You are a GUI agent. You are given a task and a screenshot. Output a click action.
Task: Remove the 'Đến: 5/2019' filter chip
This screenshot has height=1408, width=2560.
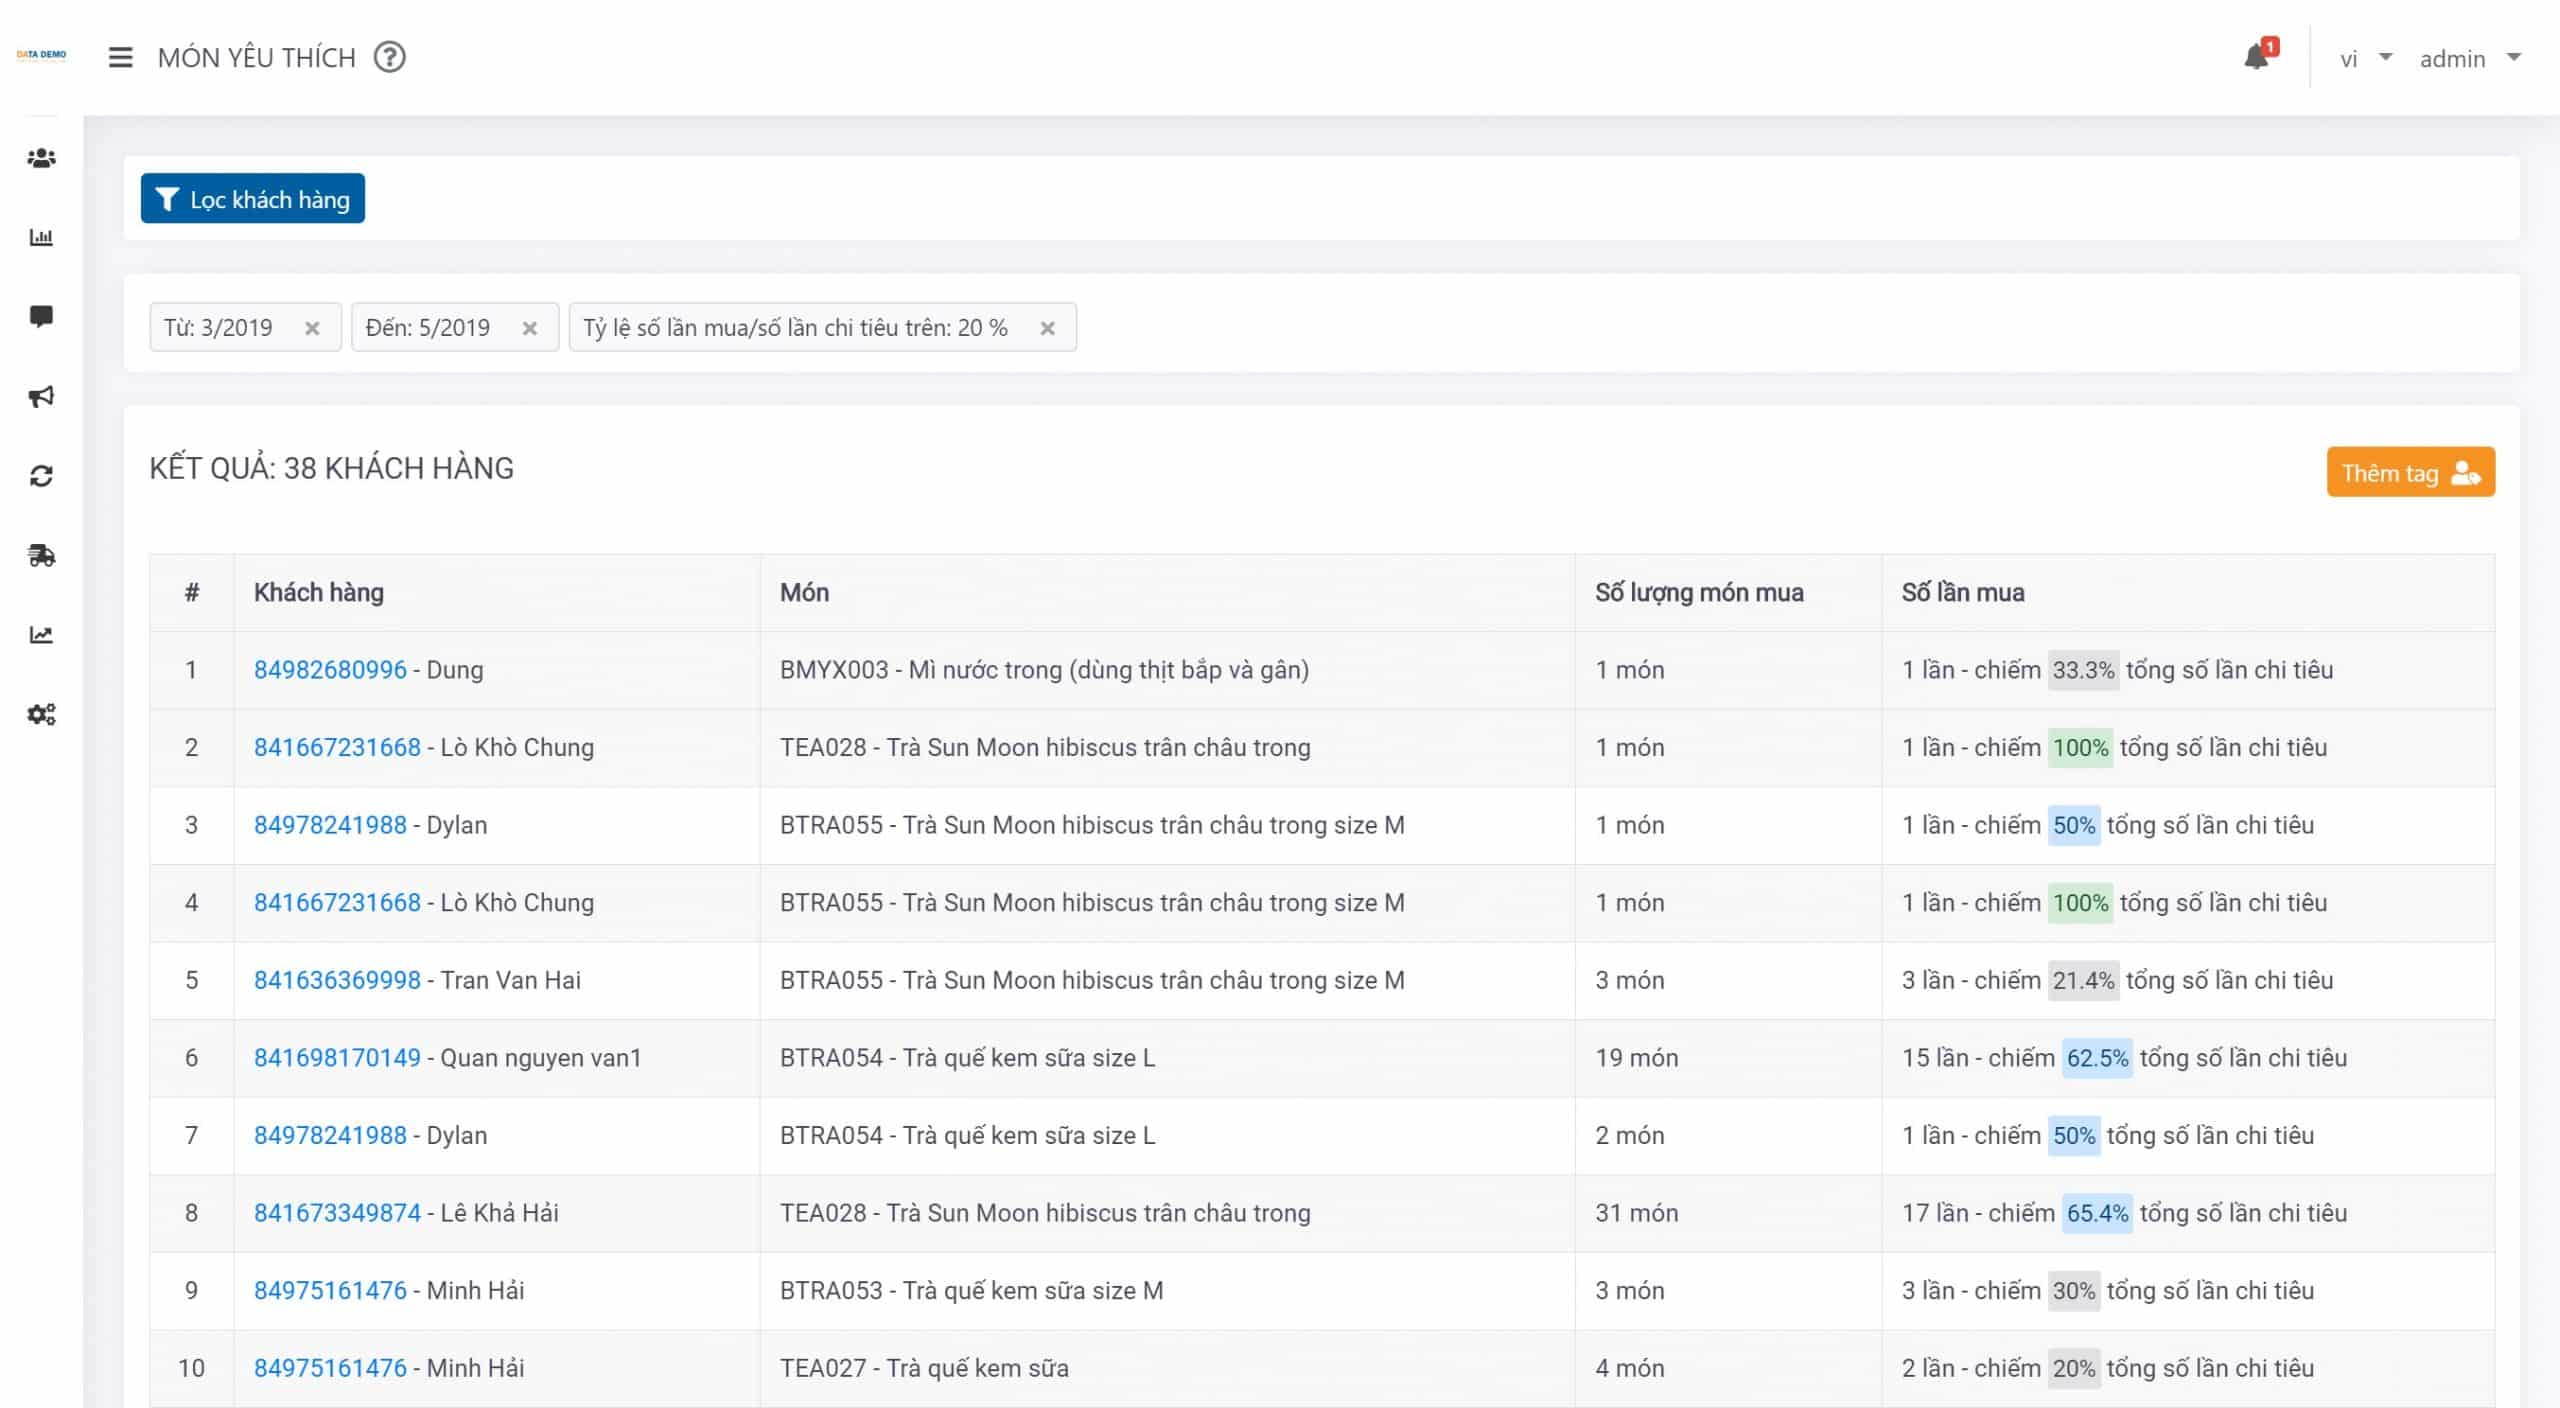coord(530,328)
